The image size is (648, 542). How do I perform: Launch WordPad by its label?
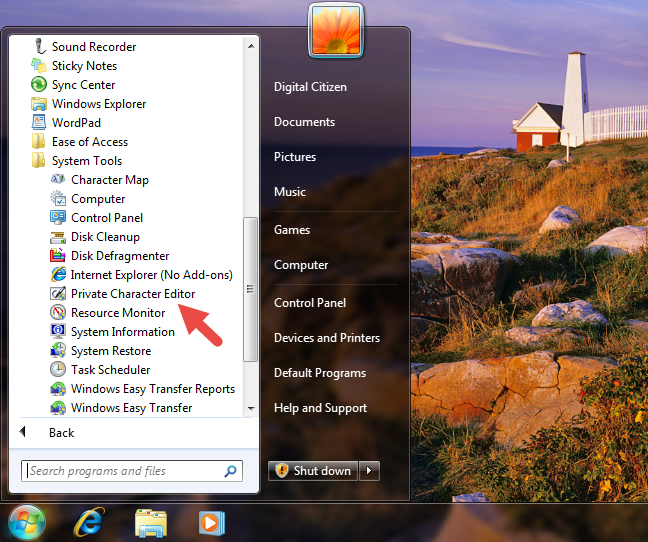[x=76, y=123]
